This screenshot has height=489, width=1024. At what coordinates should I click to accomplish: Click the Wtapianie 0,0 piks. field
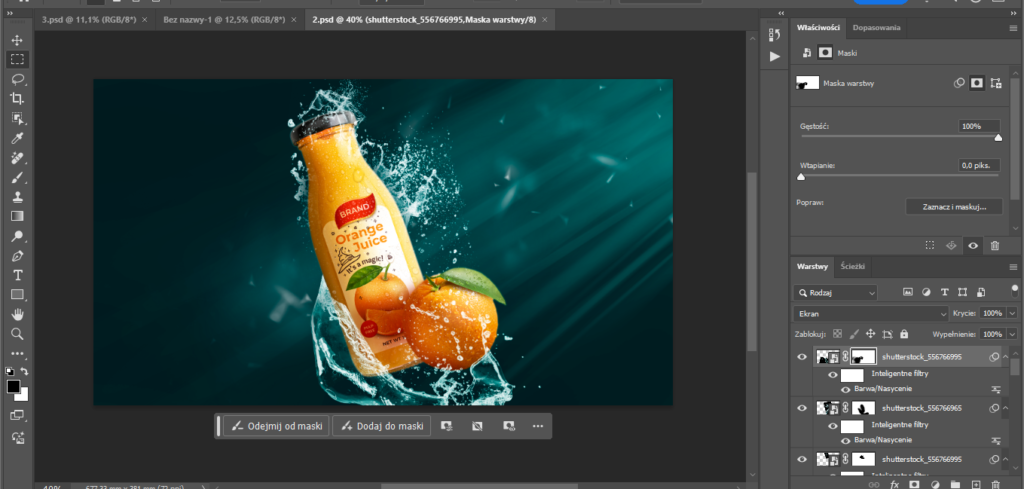coord(979,165)
